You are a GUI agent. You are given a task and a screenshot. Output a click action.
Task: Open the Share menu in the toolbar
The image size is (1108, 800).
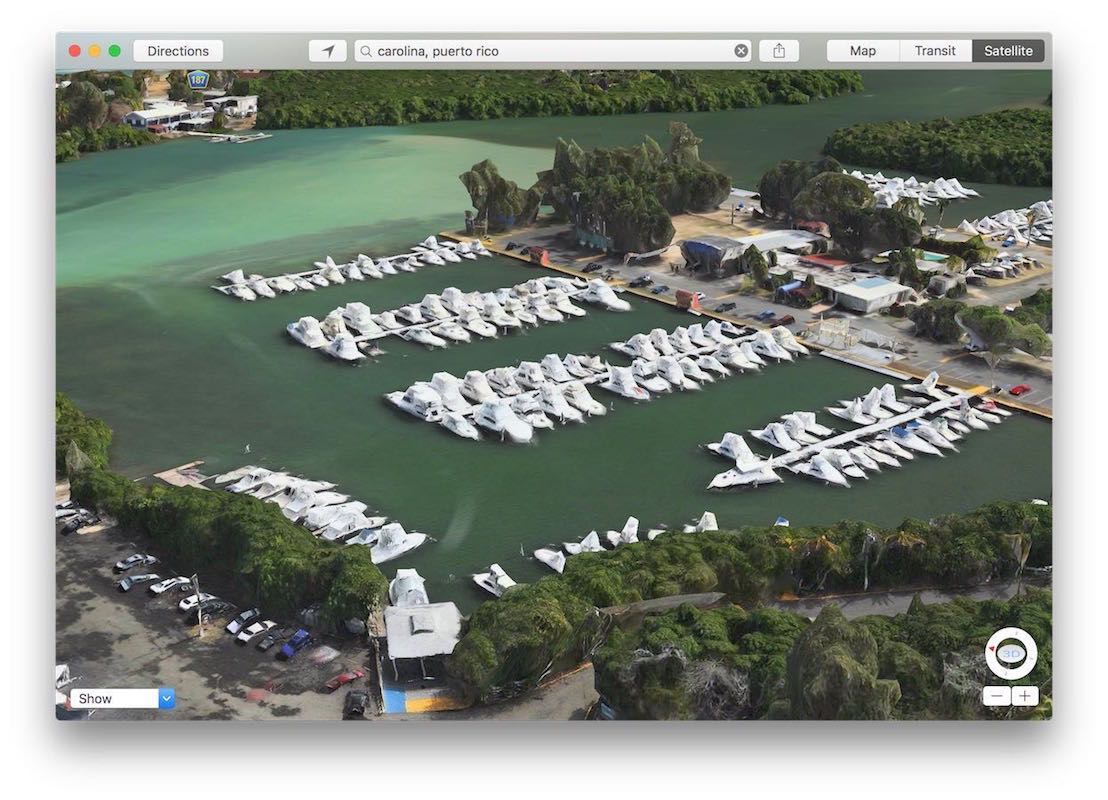point(779,51)
